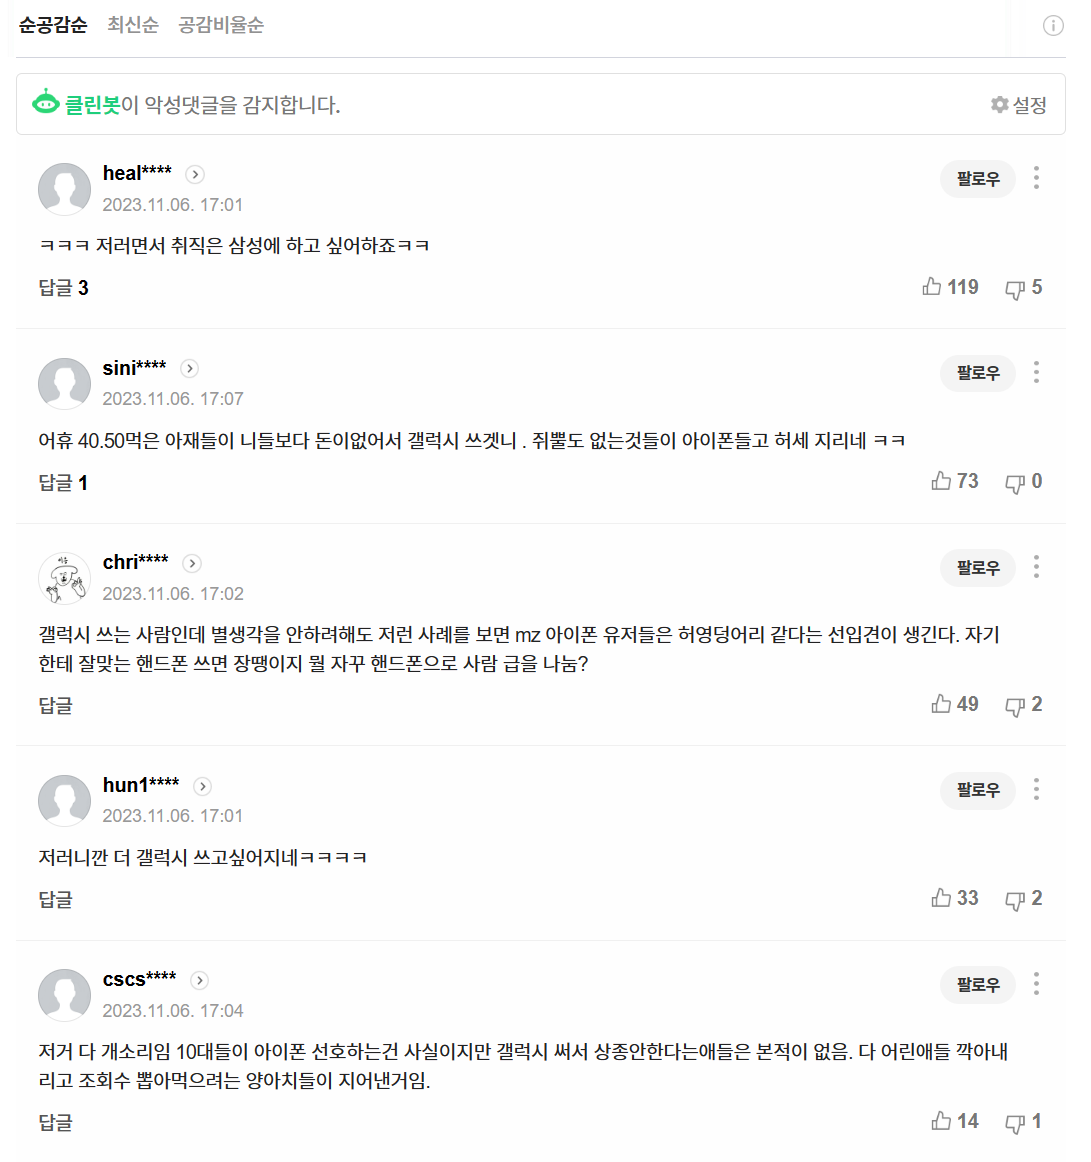Follow user heal**** with 팔로우 button
This screenshot has width=1091, height=1162.
[x=977, y=179]
